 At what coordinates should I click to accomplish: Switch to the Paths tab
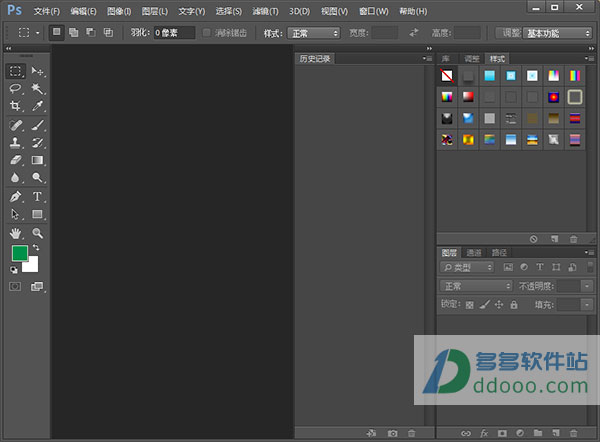[x=499, y=253]
